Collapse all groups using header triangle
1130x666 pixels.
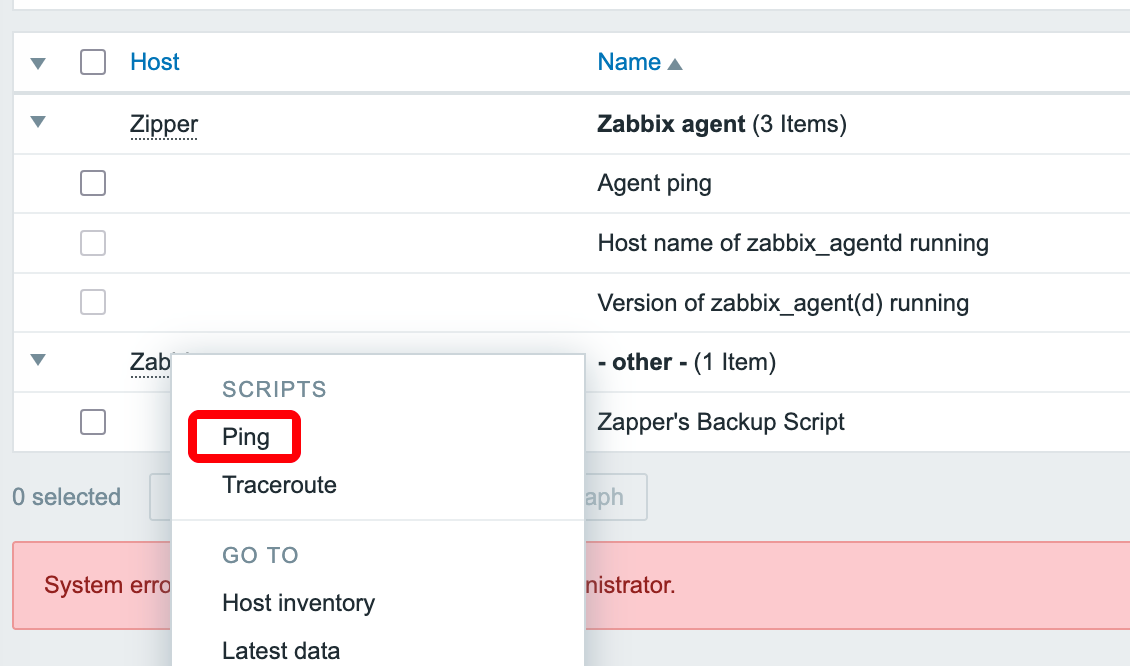coord(38,63)
